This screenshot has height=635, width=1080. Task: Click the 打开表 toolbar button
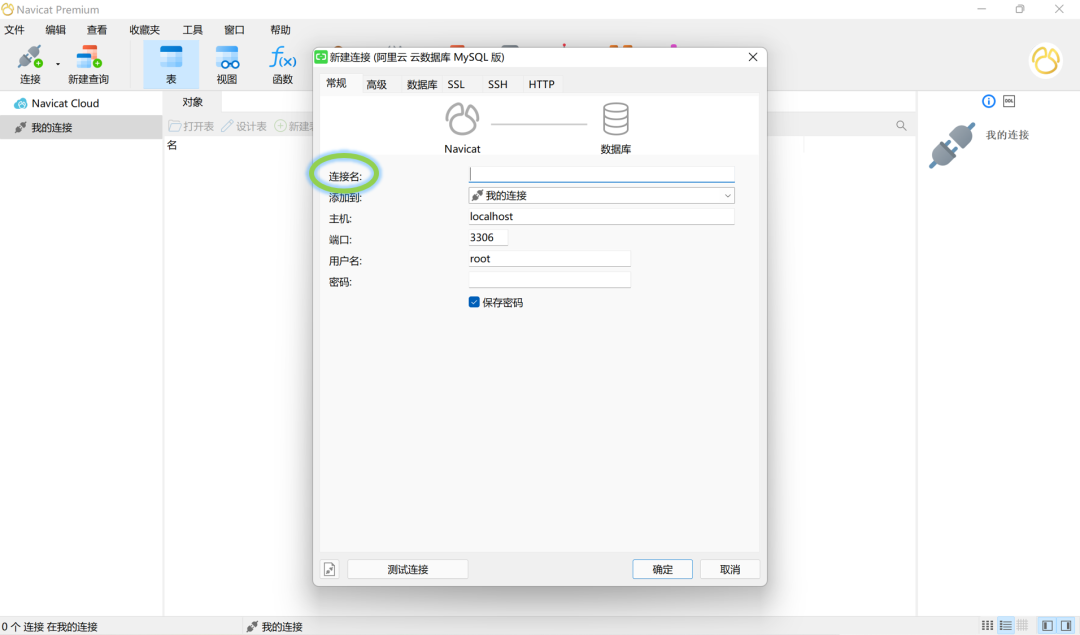click(x=191, y=126)
